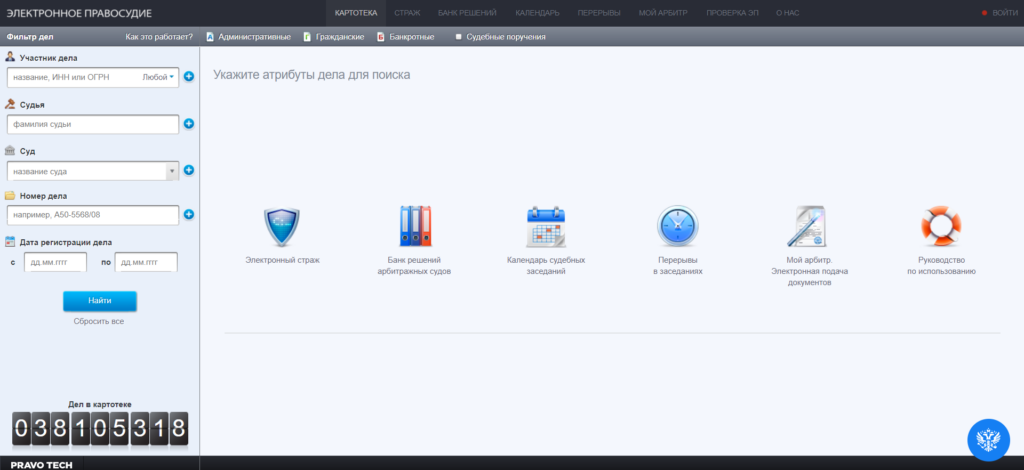
Task: Add another judge field with plus icon
Action: click(x=188, y=124)
